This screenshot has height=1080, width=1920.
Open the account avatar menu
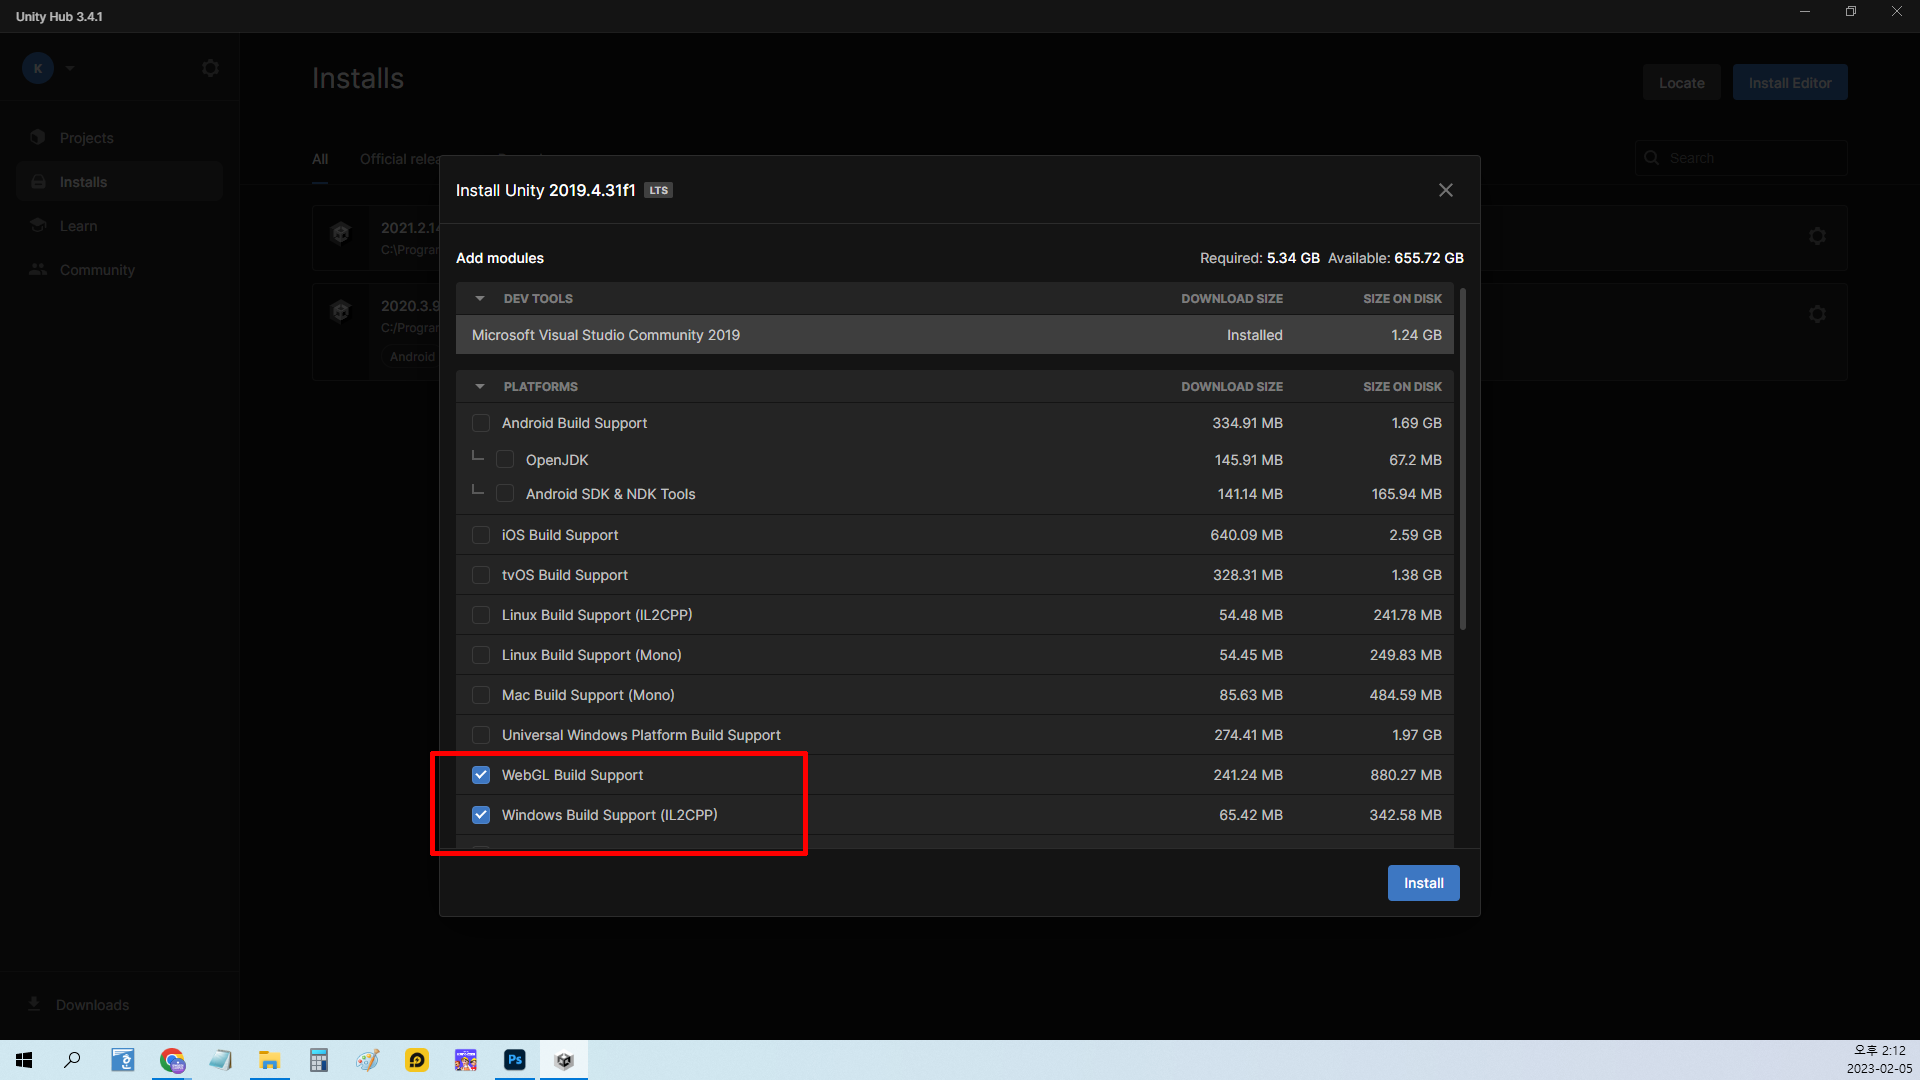[x=38, y=68]
